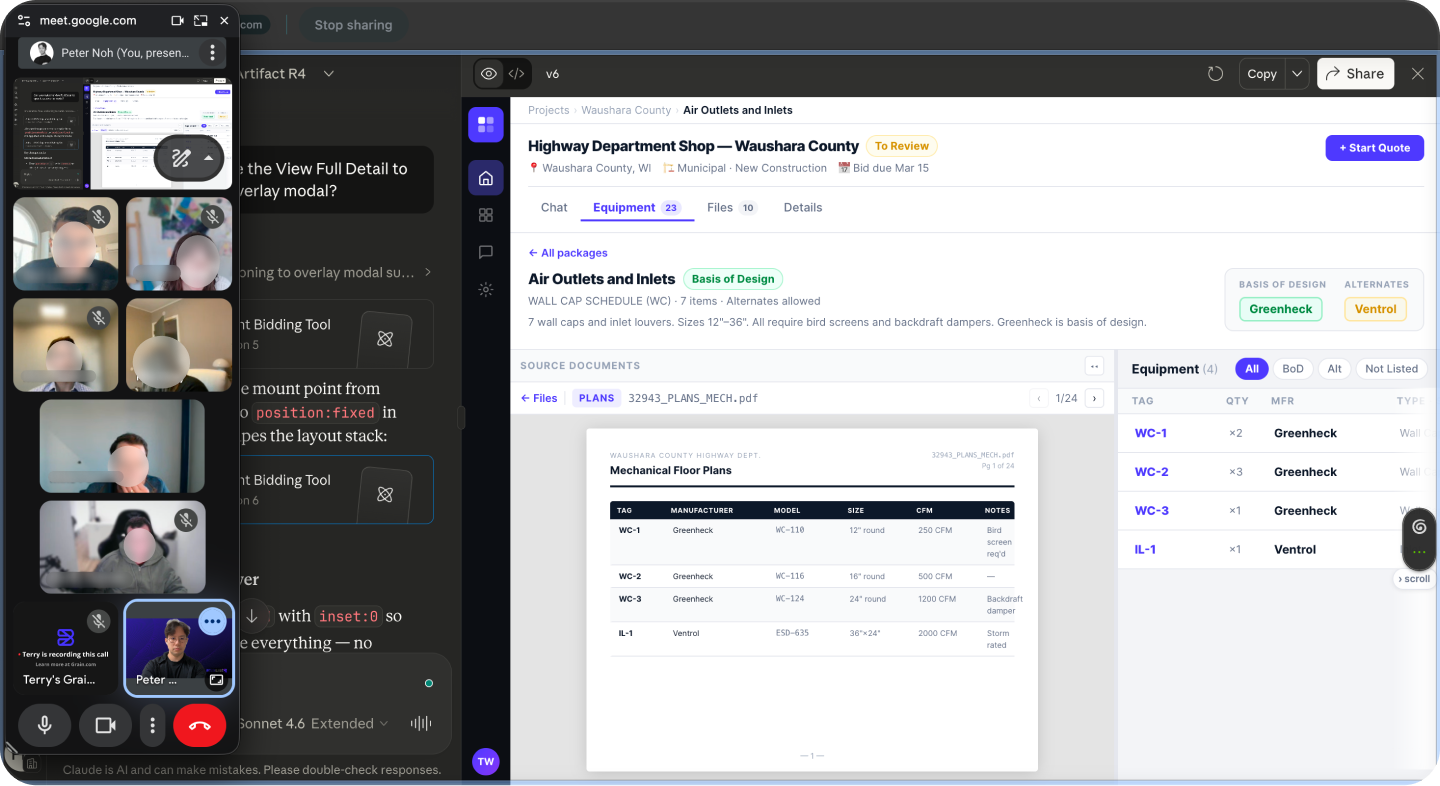The height and width of the screenshot is (786, 1440).
Task: Hang up the Meet call
Action: pos(199,725)
